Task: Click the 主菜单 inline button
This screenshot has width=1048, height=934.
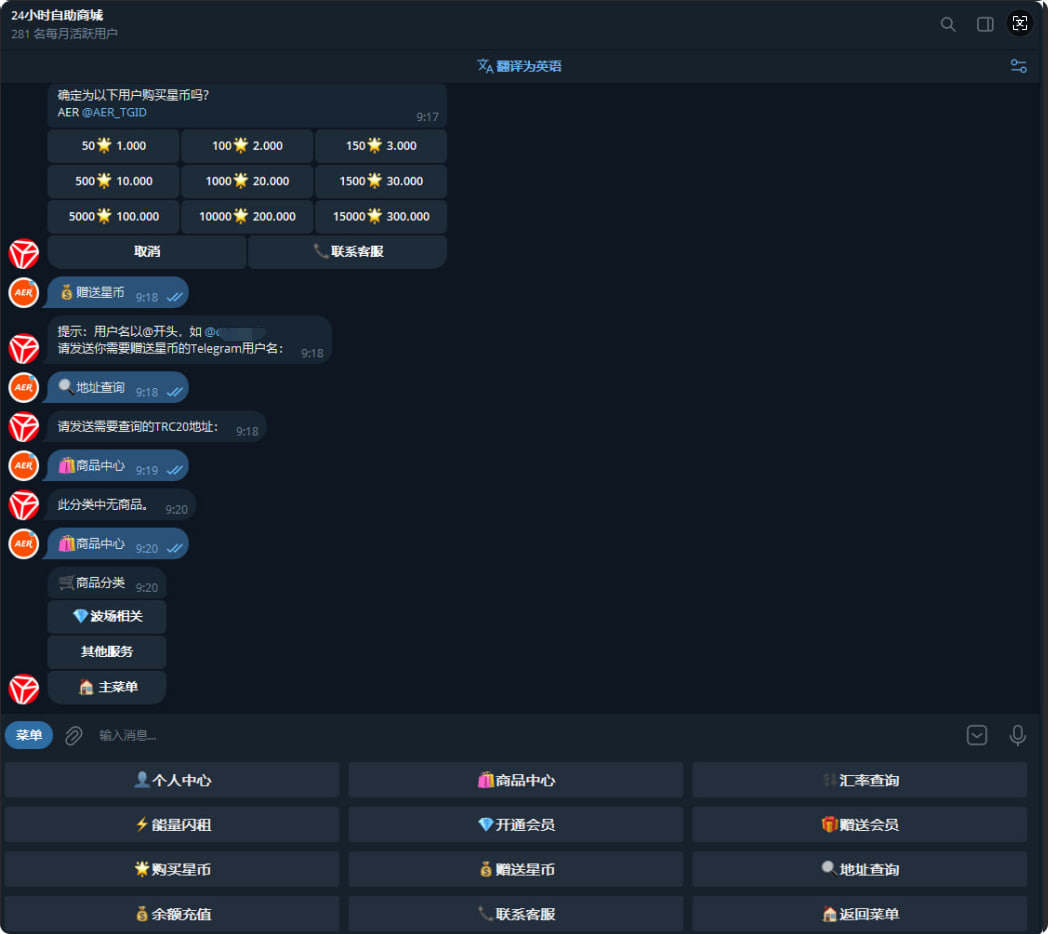Action: coord(107,688)
